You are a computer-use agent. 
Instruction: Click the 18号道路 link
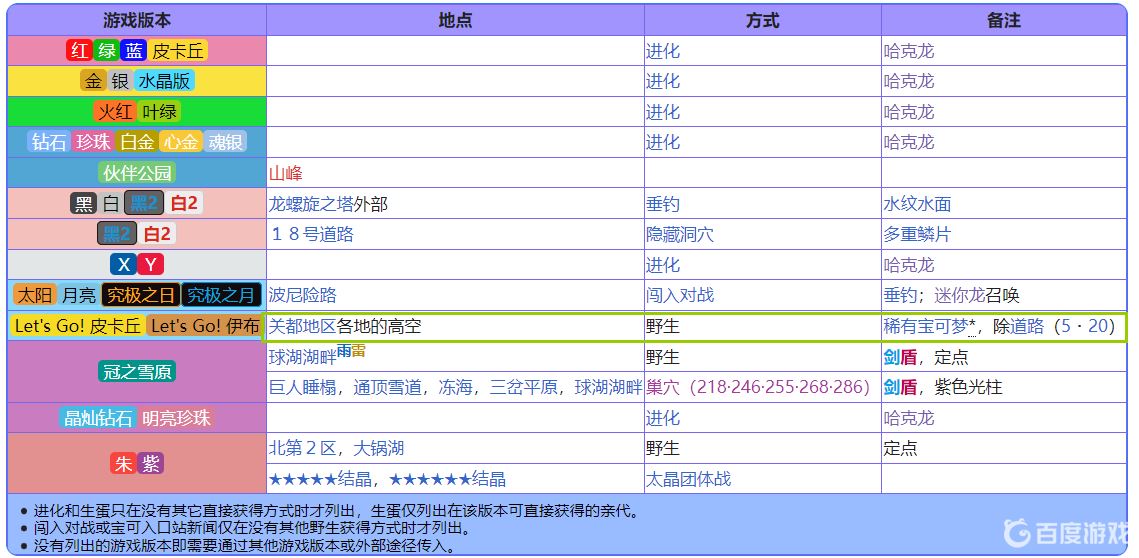click(312, 235)
